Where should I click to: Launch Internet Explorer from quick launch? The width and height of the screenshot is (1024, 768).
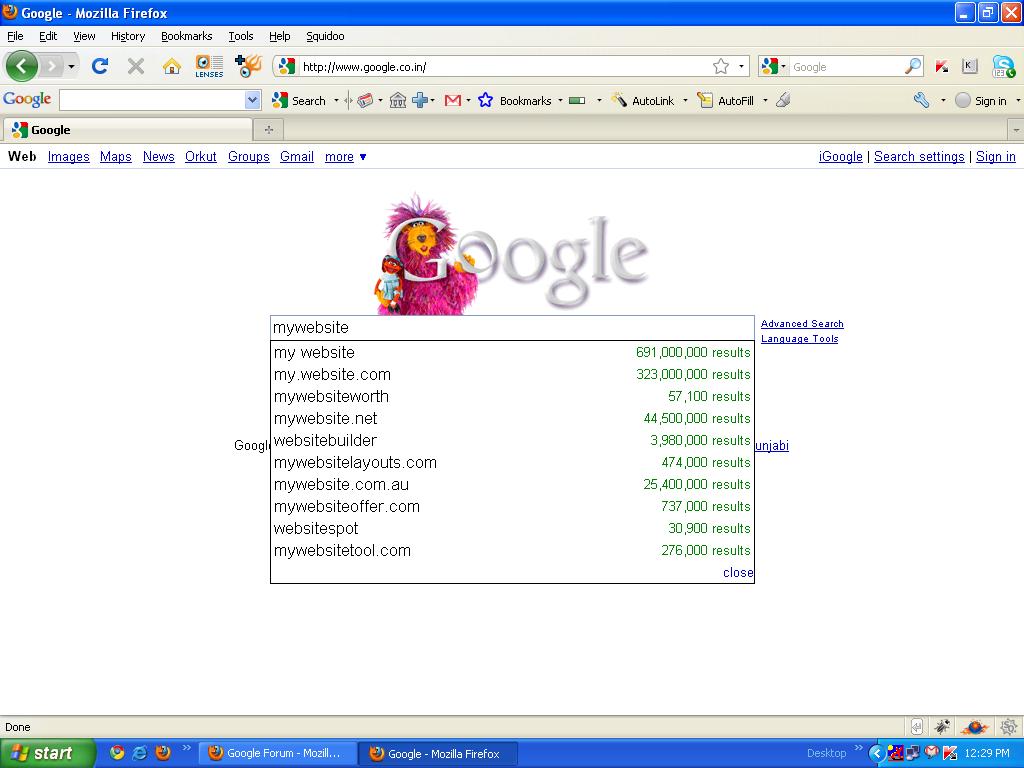click(x=140, y=752)
